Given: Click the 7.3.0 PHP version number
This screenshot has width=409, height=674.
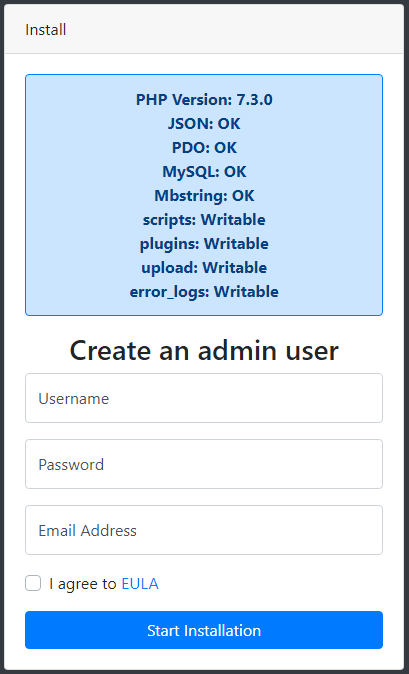Looking at the screenshot, I should (254, 100).
